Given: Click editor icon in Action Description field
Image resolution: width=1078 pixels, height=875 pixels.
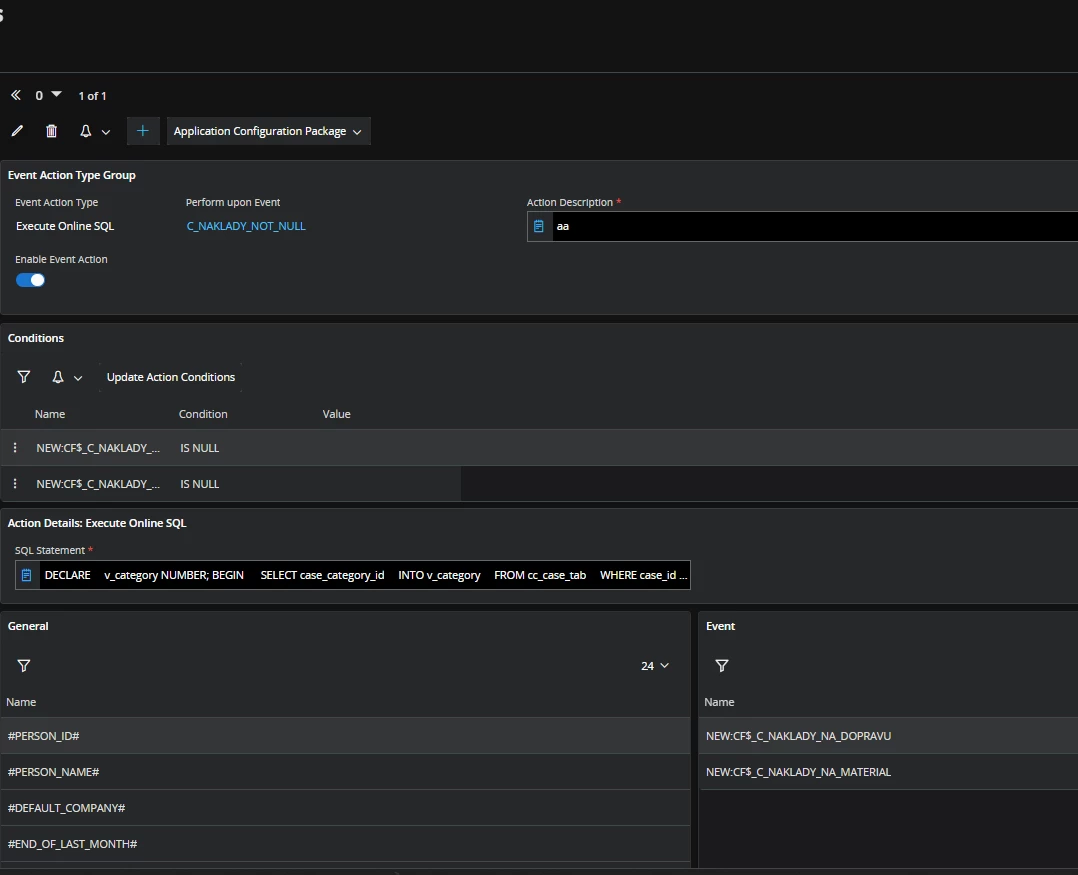Looking at the screenshot, I should coord(539,227).
